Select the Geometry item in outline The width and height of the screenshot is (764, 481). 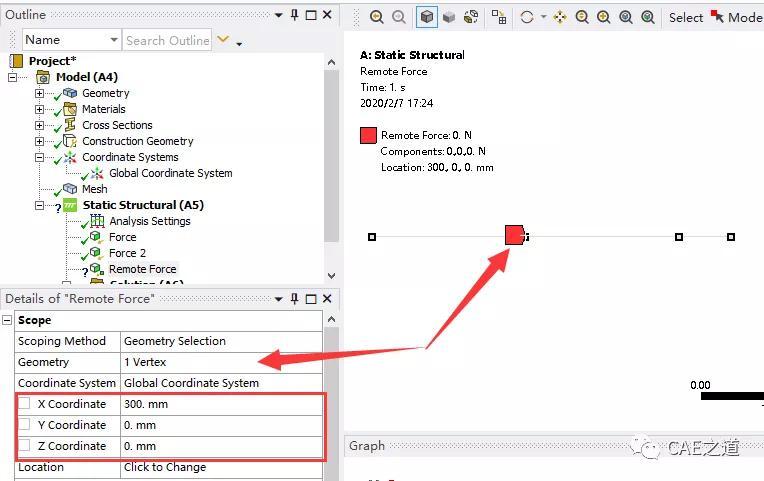pos(106,93)
